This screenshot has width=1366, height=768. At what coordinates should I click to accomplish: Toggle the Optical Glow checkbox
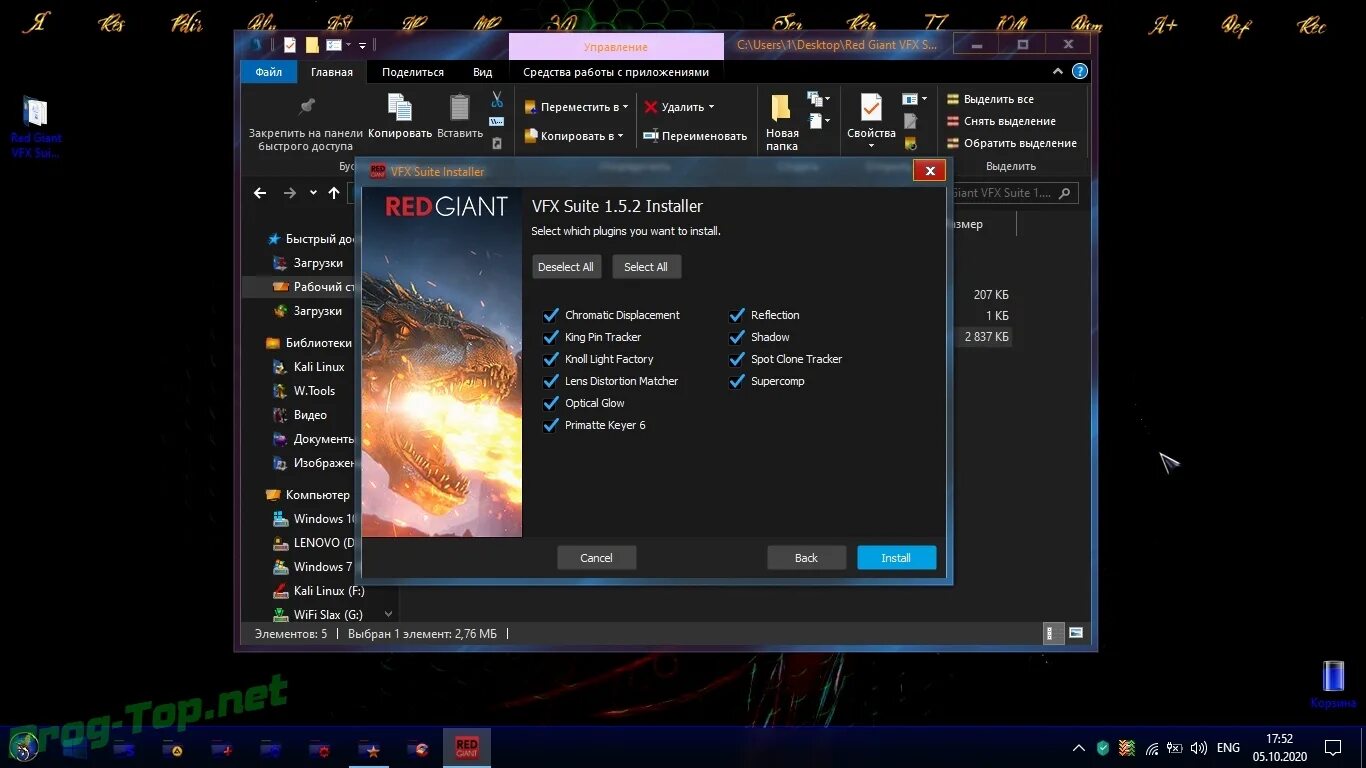[x=550, y=403]
